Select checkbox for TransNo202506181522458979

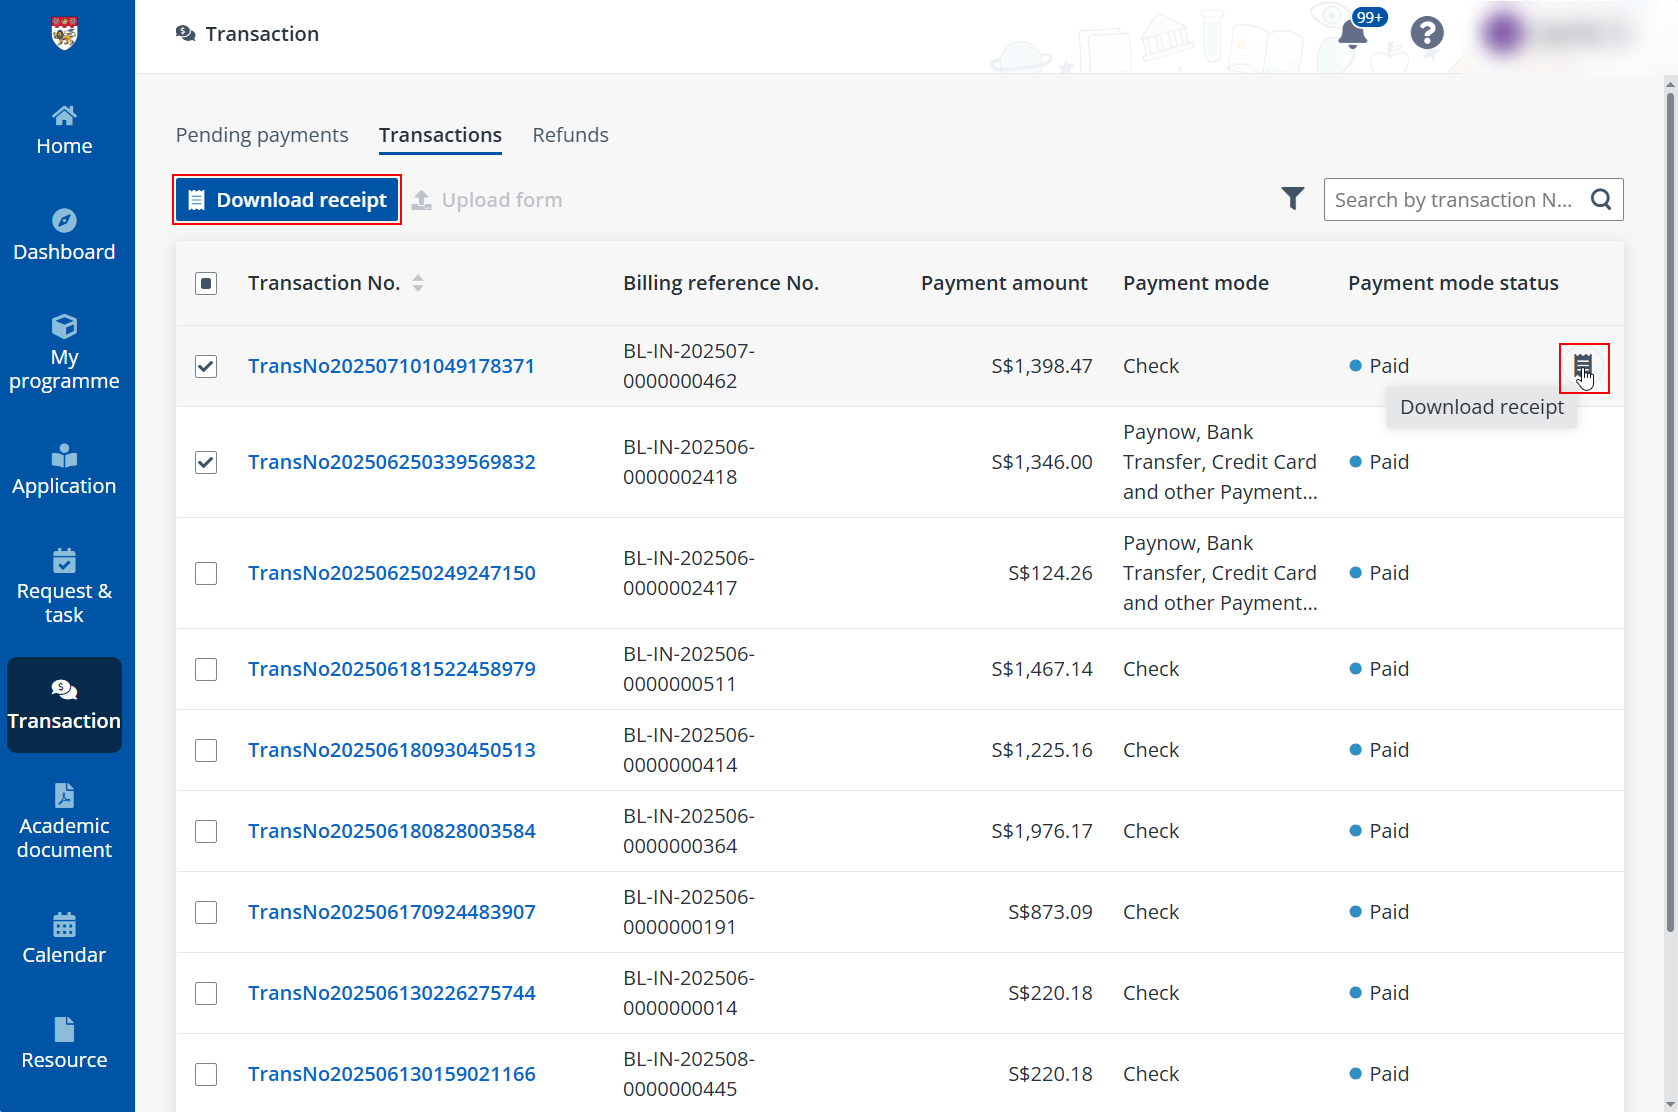[206, 669]
